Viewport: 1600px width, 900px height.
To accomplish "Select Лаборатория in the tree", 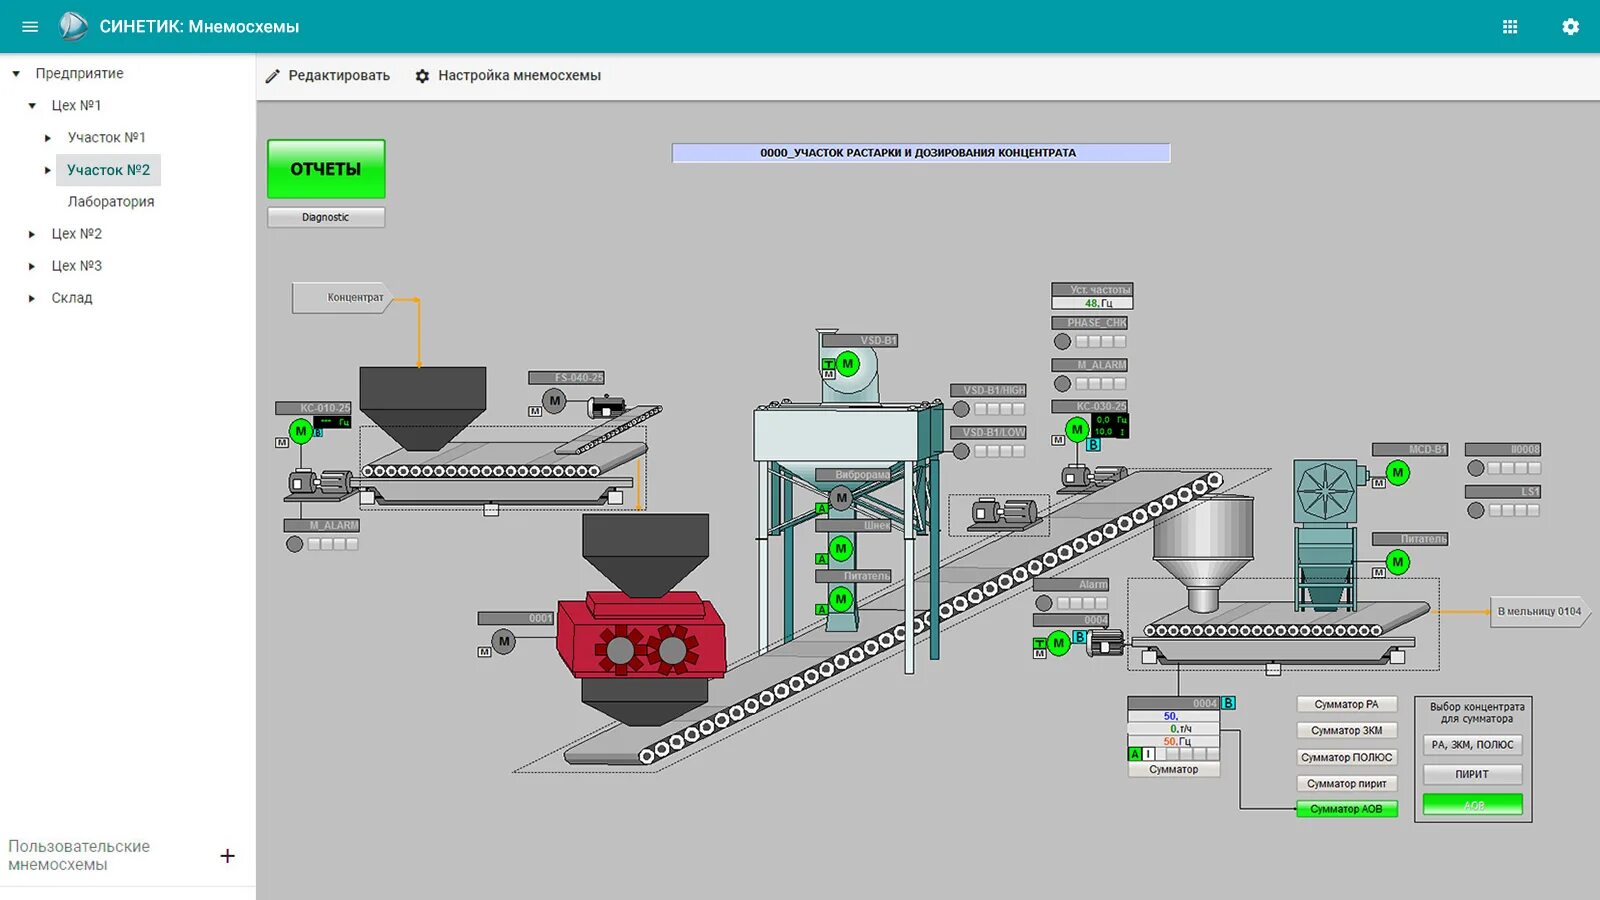I will tap(111, 202).
